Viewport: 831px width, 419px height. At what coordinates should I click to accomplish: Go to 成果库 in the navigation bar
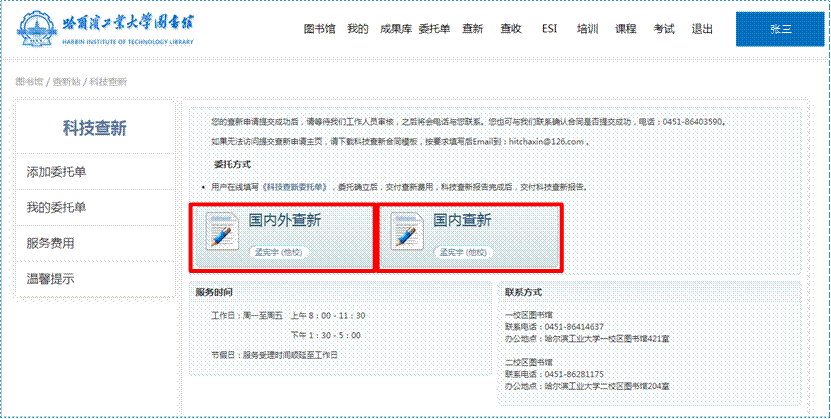(x=396, y=29)
